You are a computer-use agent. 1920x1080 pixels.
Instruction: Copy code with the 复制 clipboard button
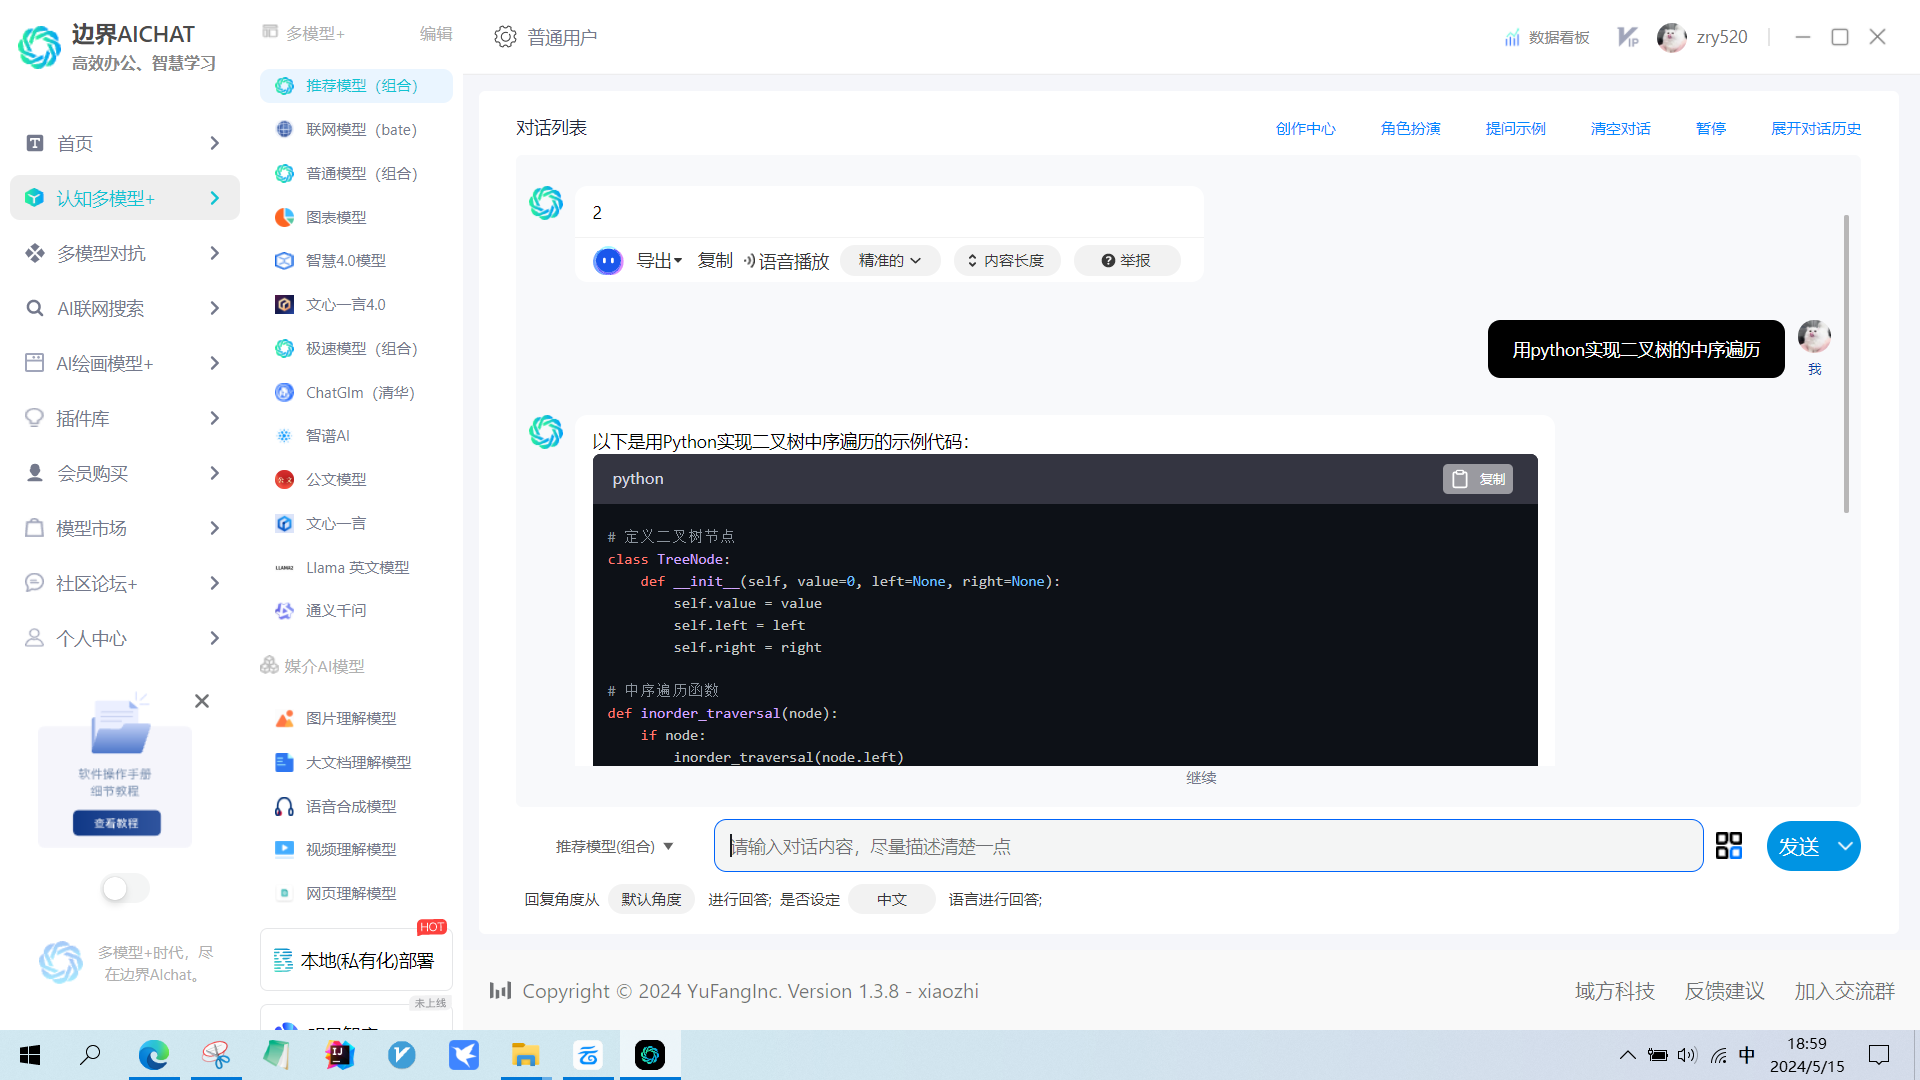[x=1477, y=479]
